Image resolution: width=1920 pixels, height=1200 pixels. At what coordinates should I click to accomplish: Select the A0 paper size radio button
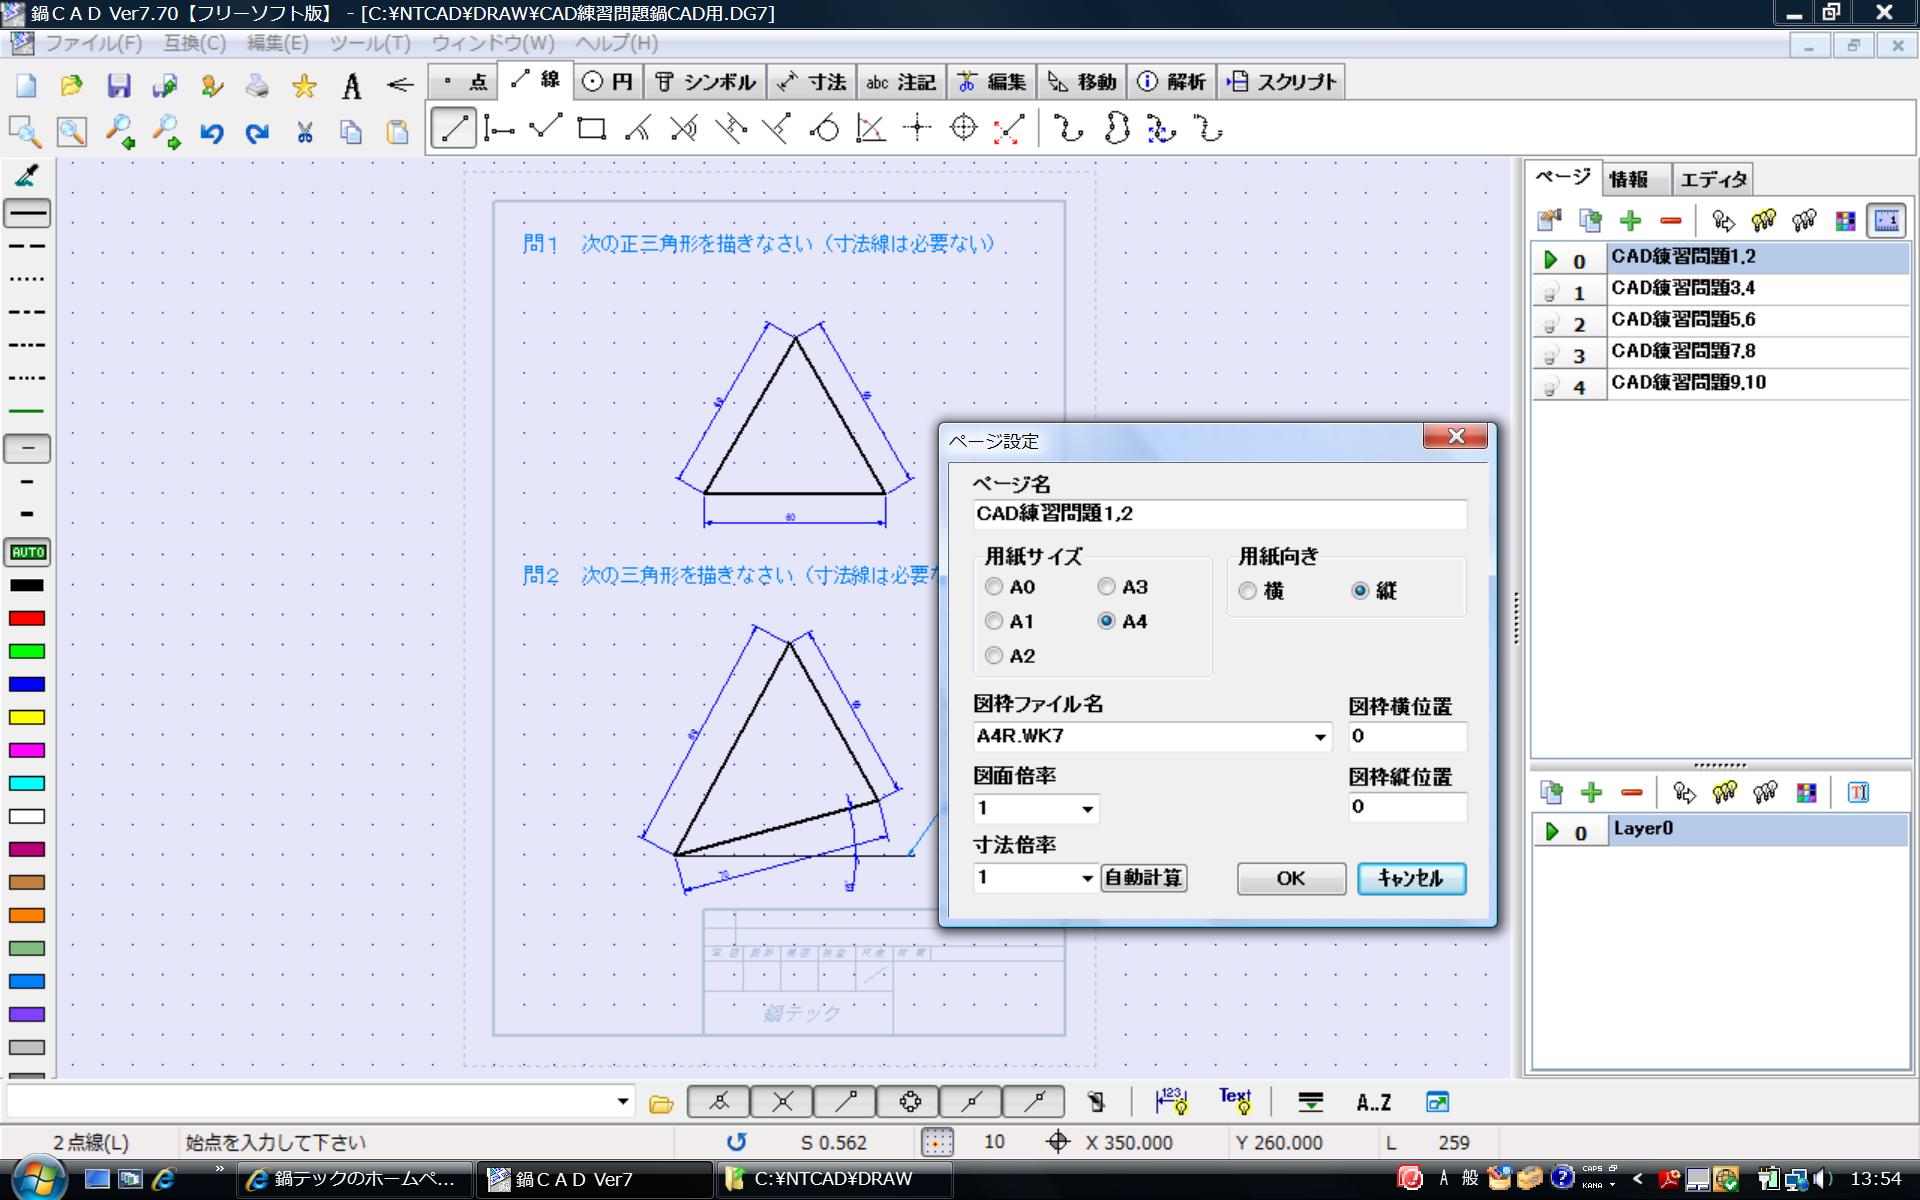pyautogui.click(x=994, y=587)
